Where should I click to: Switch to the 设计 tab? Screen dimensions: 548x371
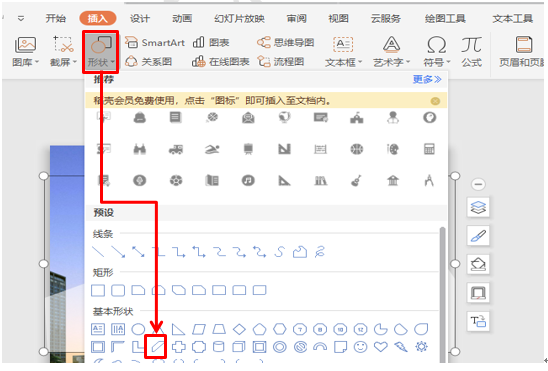tap(140, 19)
